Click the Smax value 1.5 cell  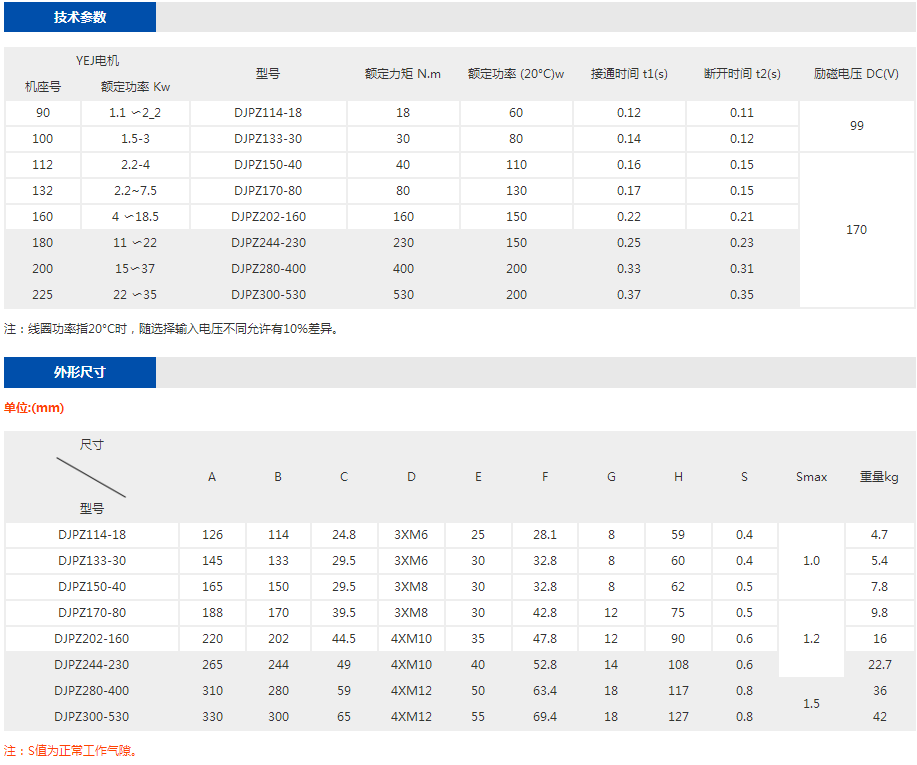click(x=811, y=704)
